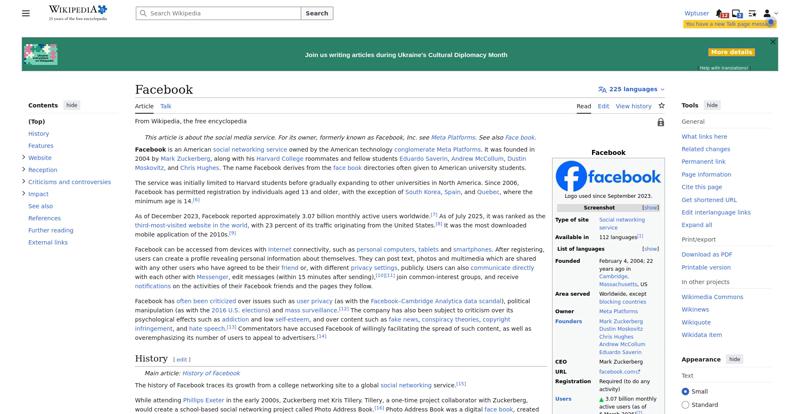Open the 225 languages dropdown

tap(632, 89)
